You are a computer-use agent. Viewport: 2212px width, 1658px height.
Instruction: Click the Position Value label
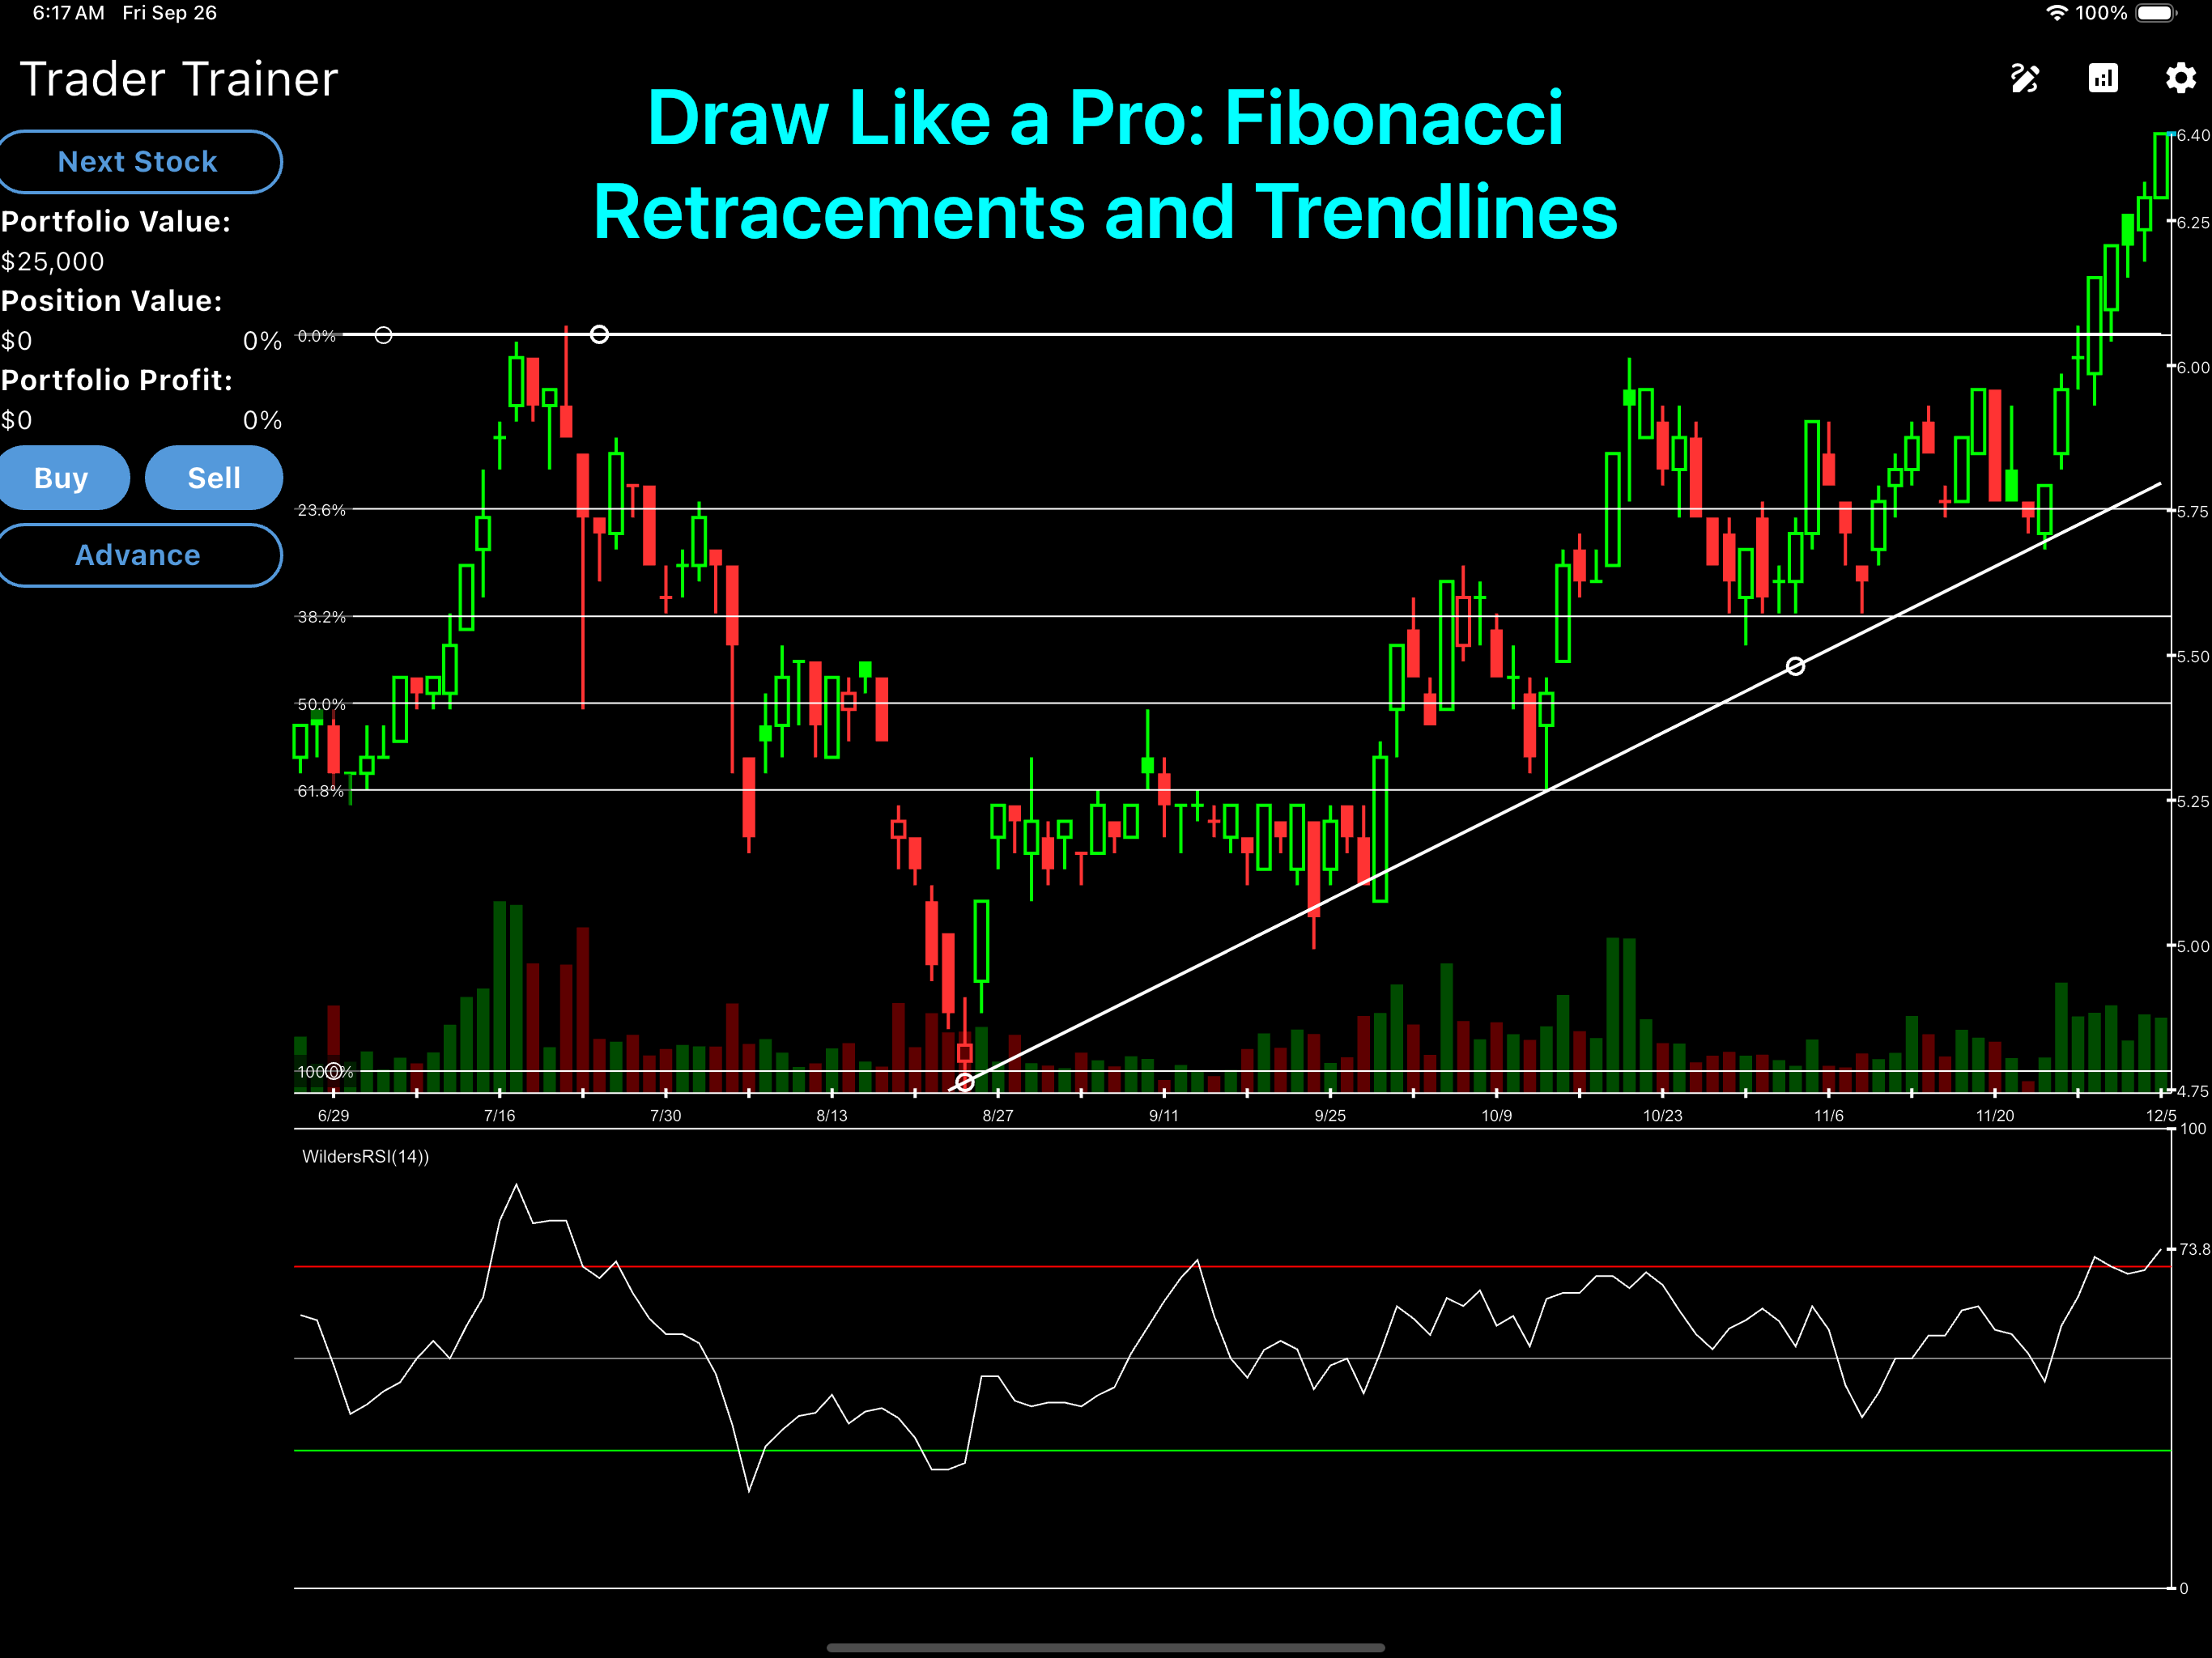(111, 301)
